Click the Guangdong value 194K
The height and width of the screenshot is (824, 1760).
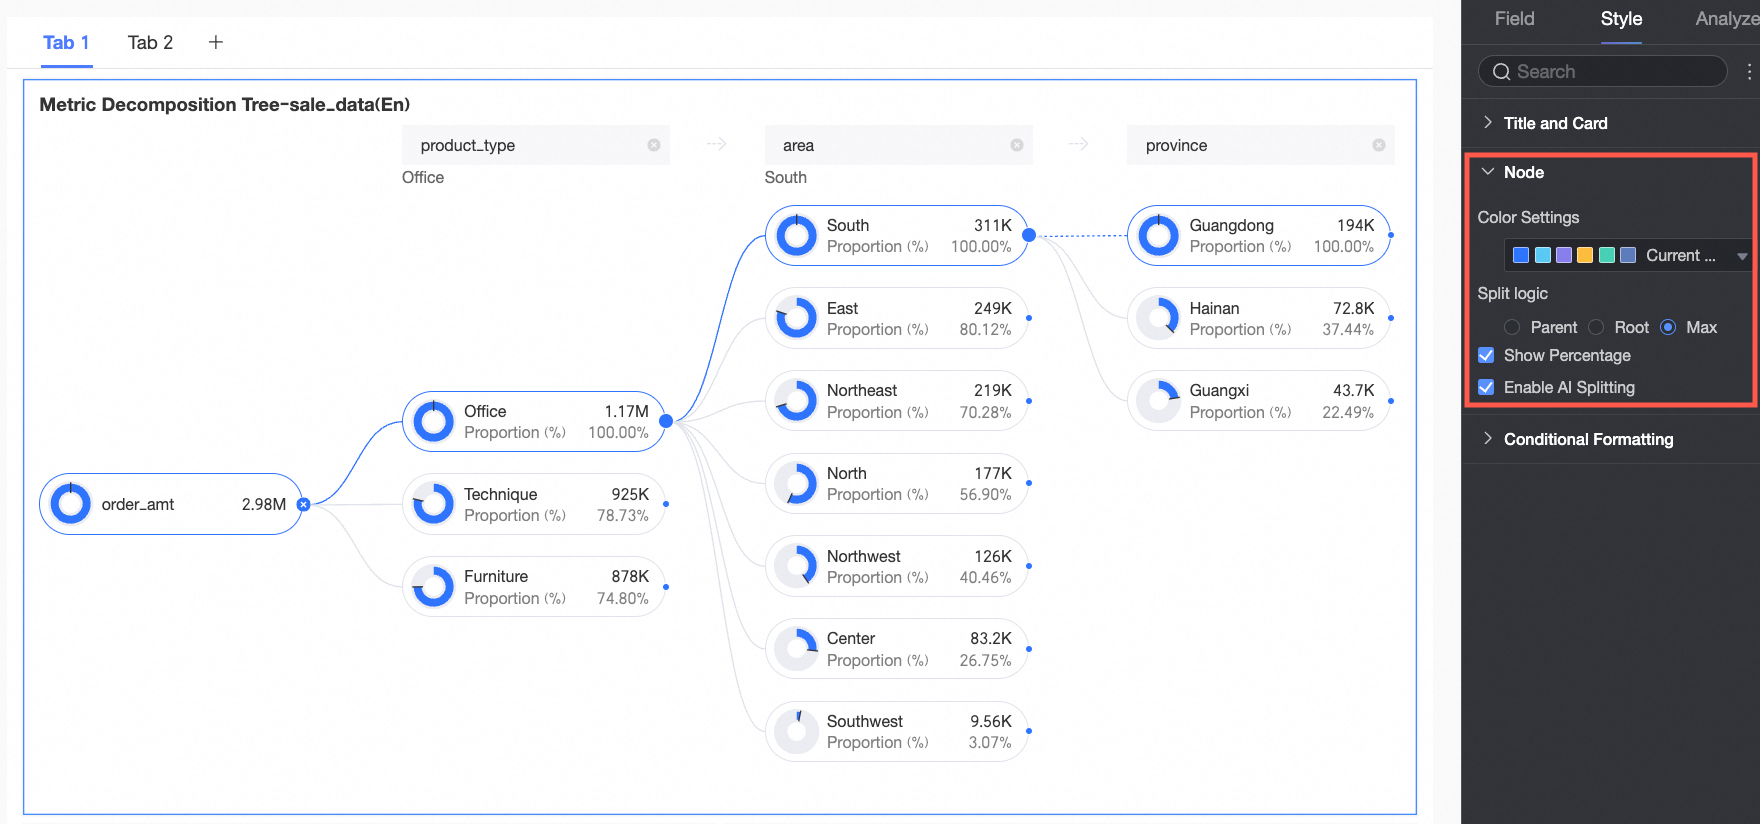tap(1355, 225)
